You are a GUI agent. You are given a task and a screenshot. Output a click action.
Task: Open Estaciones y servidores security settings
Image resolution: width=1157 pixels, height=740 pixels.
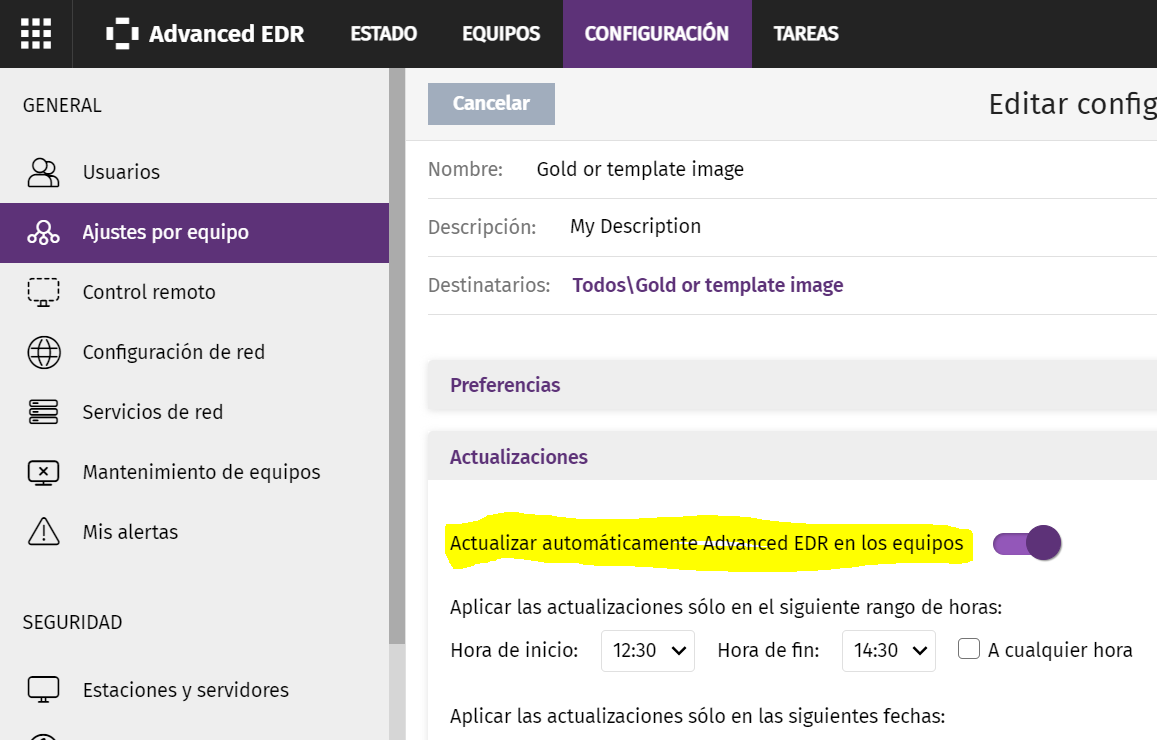tap(194, 690)
